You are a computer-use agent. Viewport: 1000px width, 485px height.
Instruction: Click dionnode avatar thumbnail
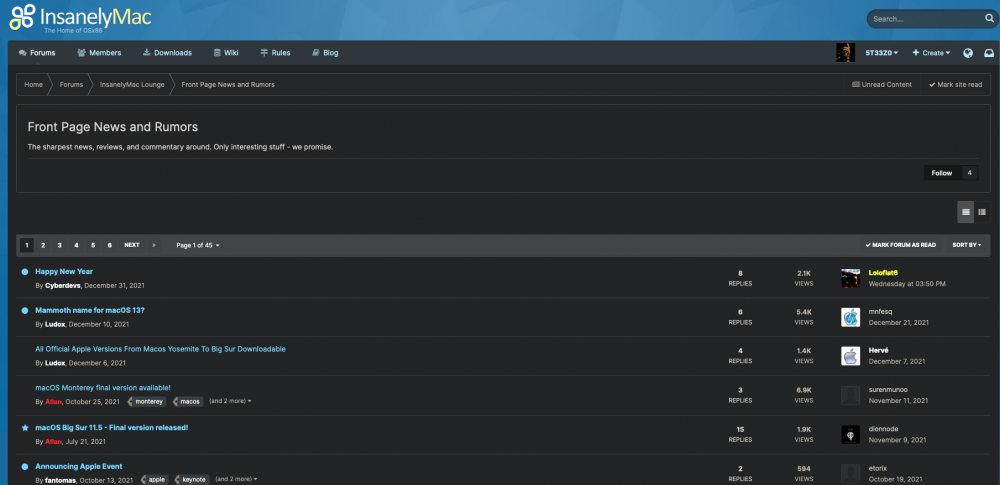tap(850, 435)
